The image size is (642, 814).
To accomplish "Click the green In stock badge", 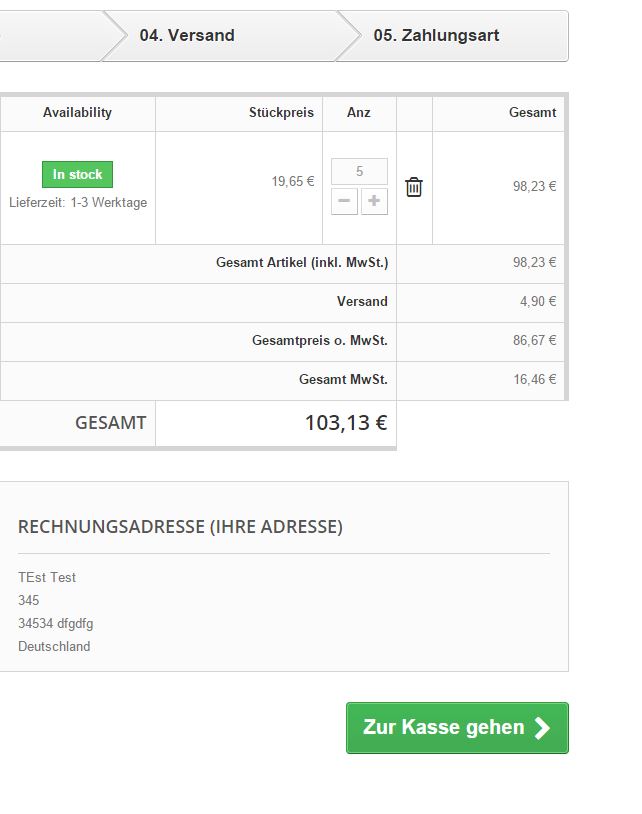I will 78,174.
